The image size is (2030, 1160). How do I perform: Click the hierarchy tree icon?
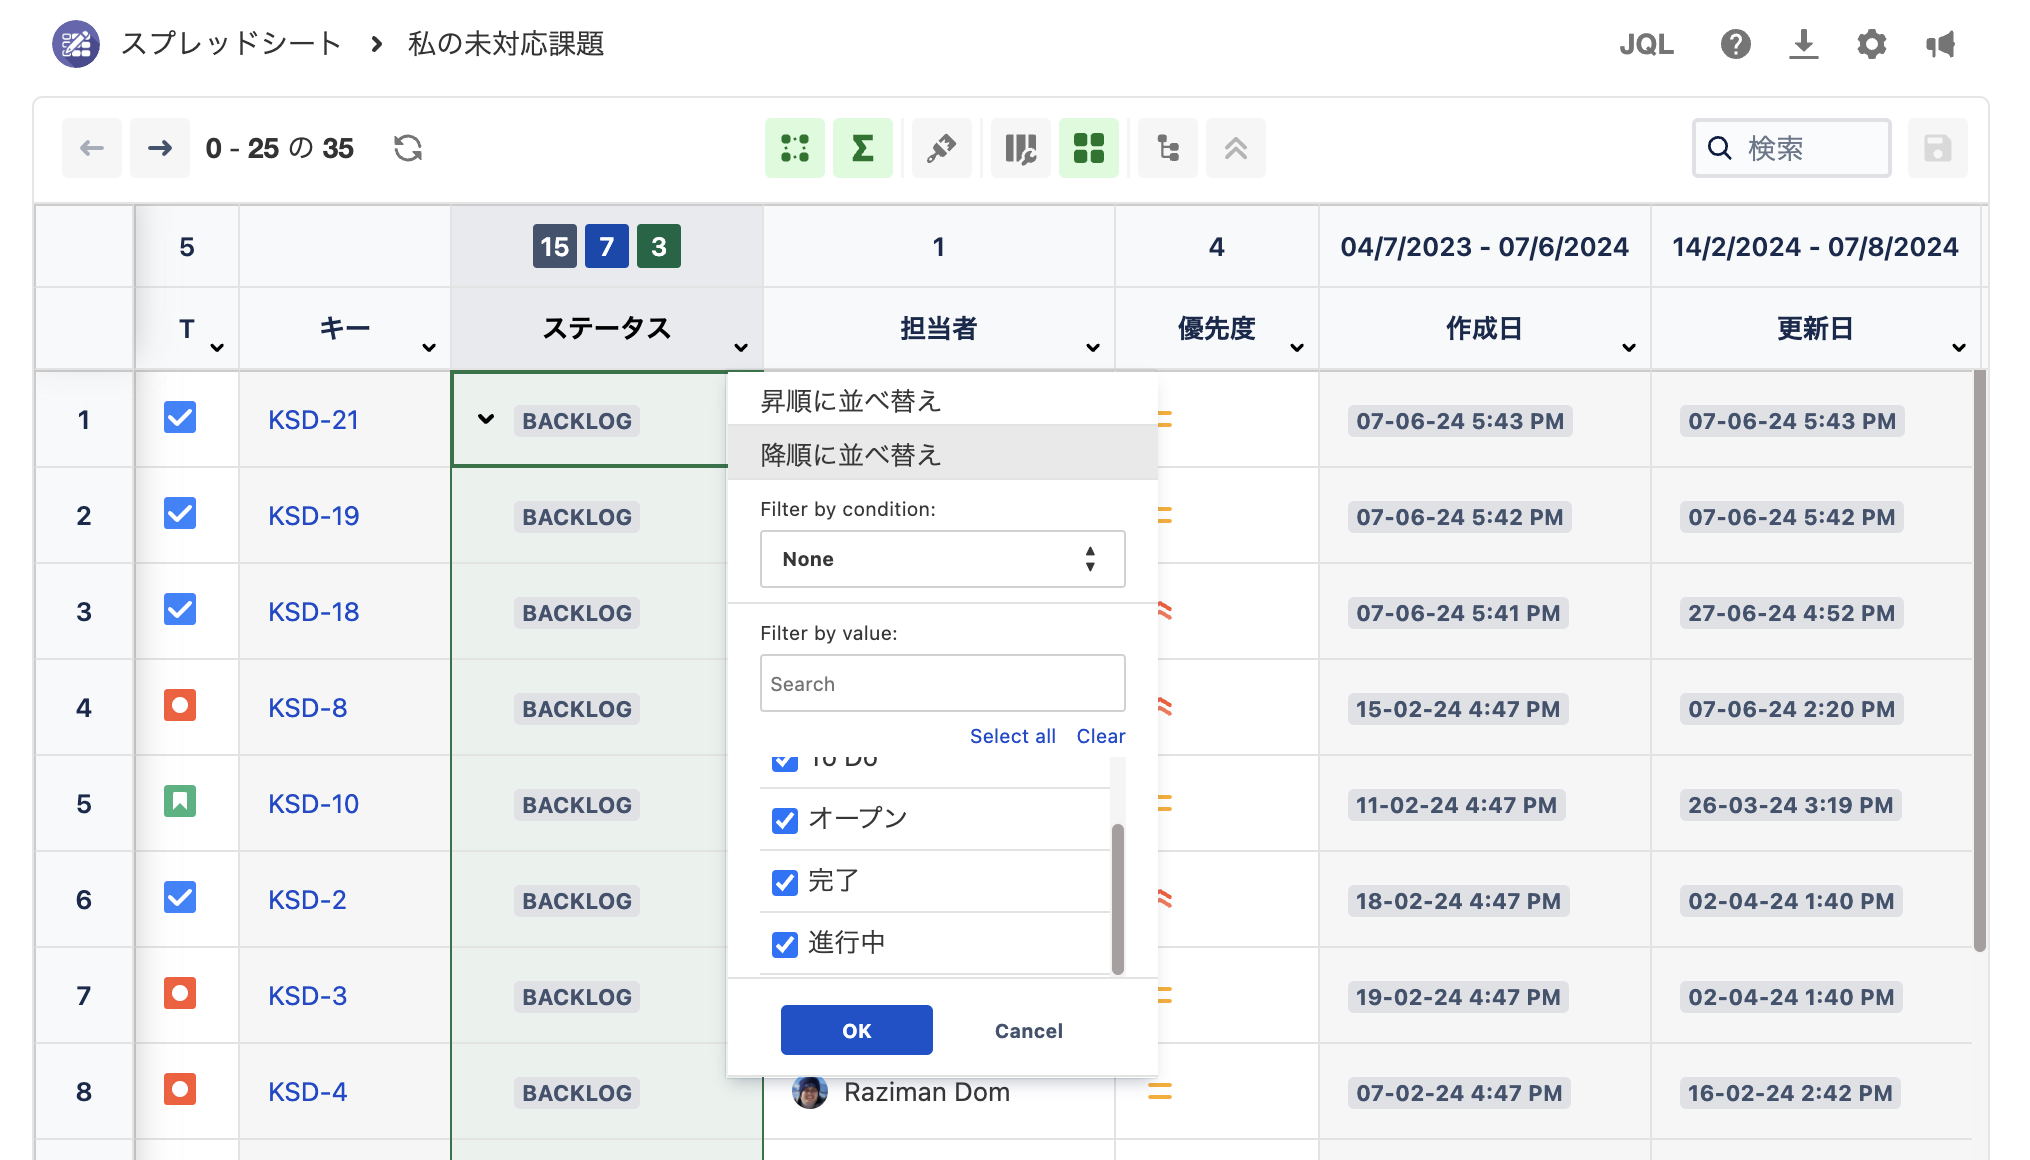(1168, 148)
